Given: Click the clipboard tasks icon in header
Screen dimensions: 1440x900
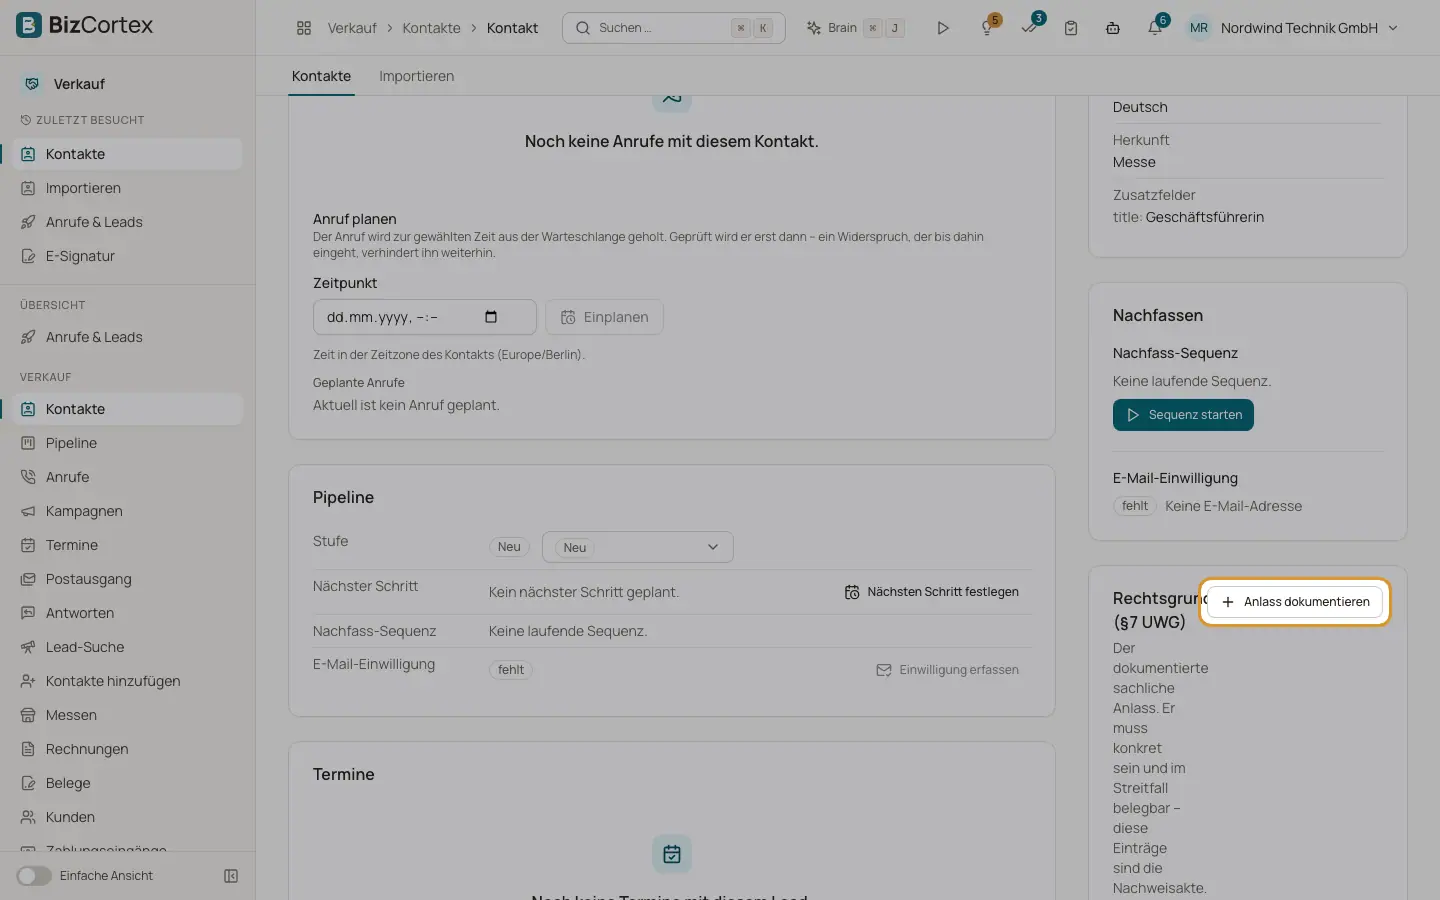Looking at the screenshot, I should [1071, 28].
